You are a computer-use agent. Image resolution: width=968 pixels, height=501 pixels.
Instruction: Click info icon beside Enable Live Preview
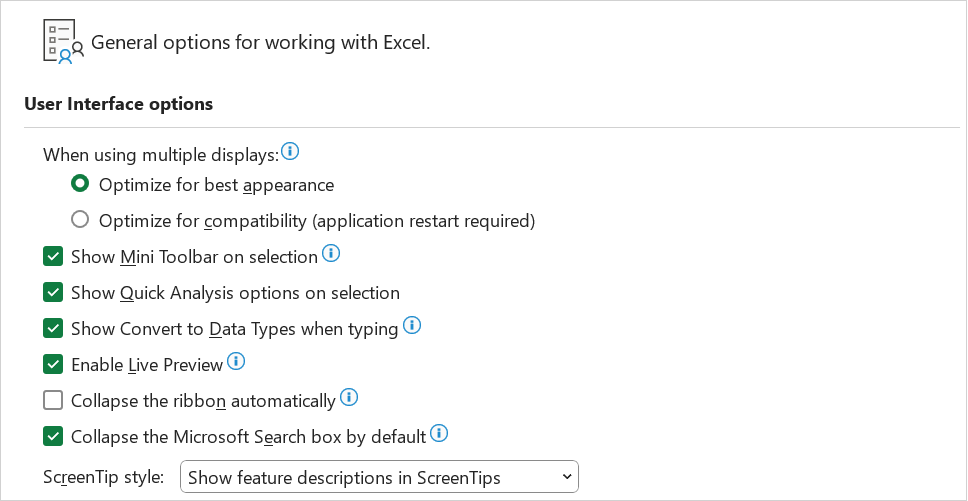(x=236, y=362)
